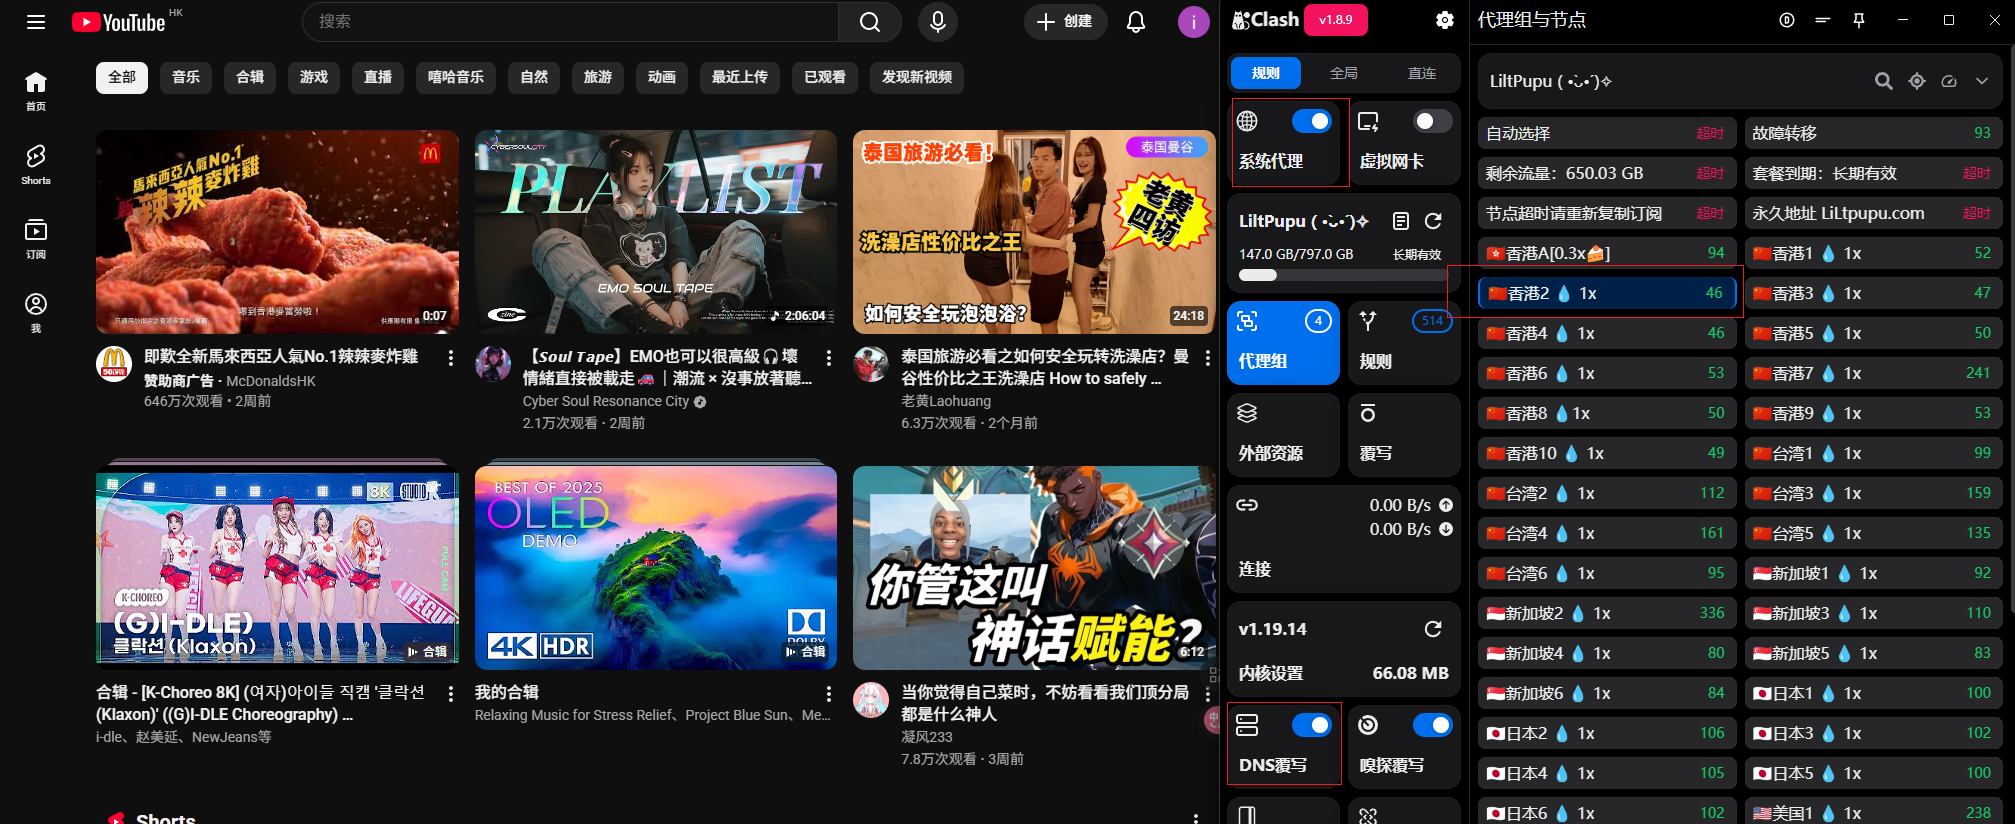Collapse the LiltPupu proxy group chevron
Viewport: 2015px width, 824px height.
(x=1981, y=81)
